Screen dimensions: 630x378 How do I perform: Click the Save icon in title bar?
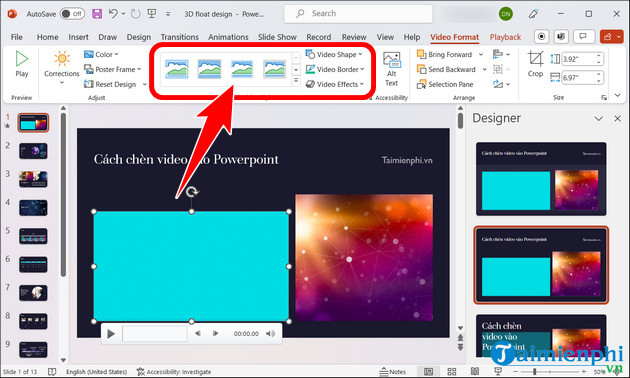pos(97,14)
